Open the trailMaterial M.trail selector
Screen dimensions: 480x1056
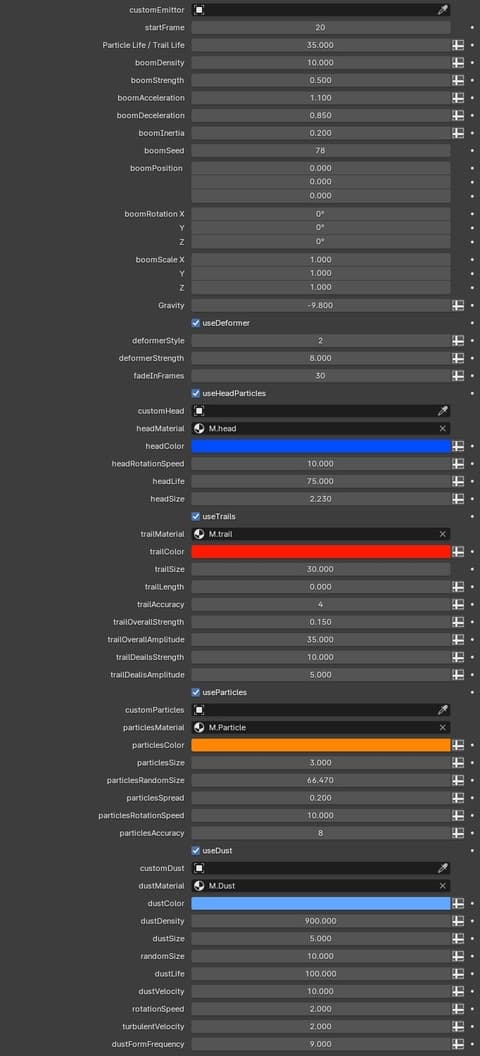pyautogui.click(x=320, y=534)
